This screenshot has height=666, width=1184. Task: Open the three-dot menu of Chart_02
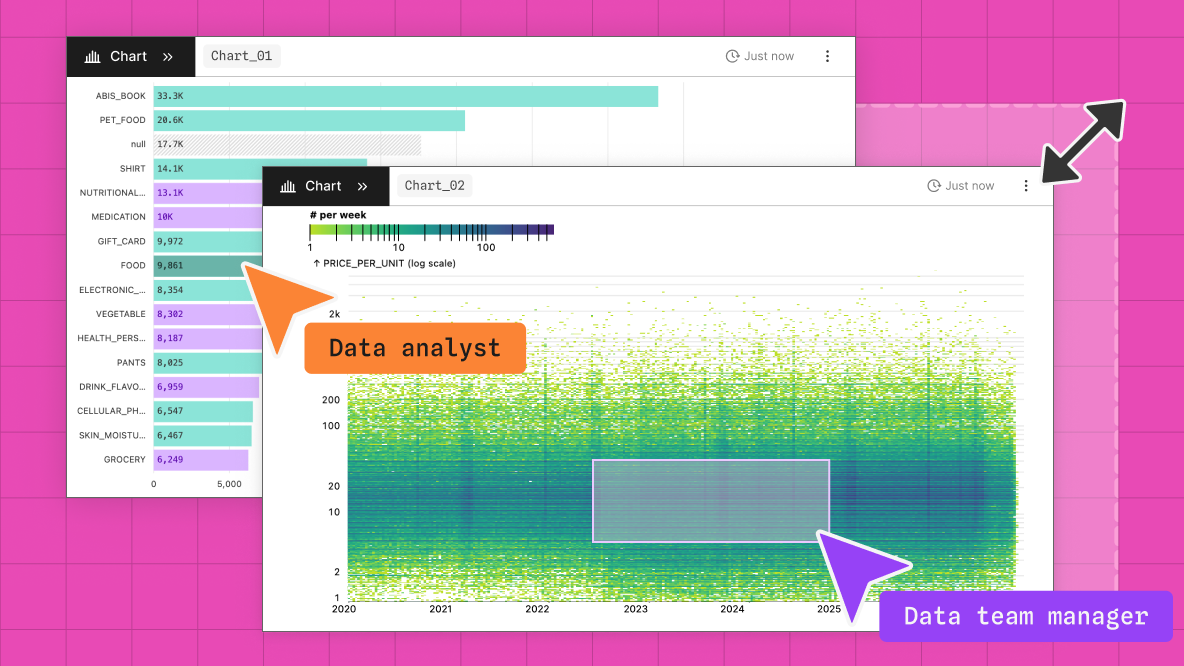point(1026,186)
